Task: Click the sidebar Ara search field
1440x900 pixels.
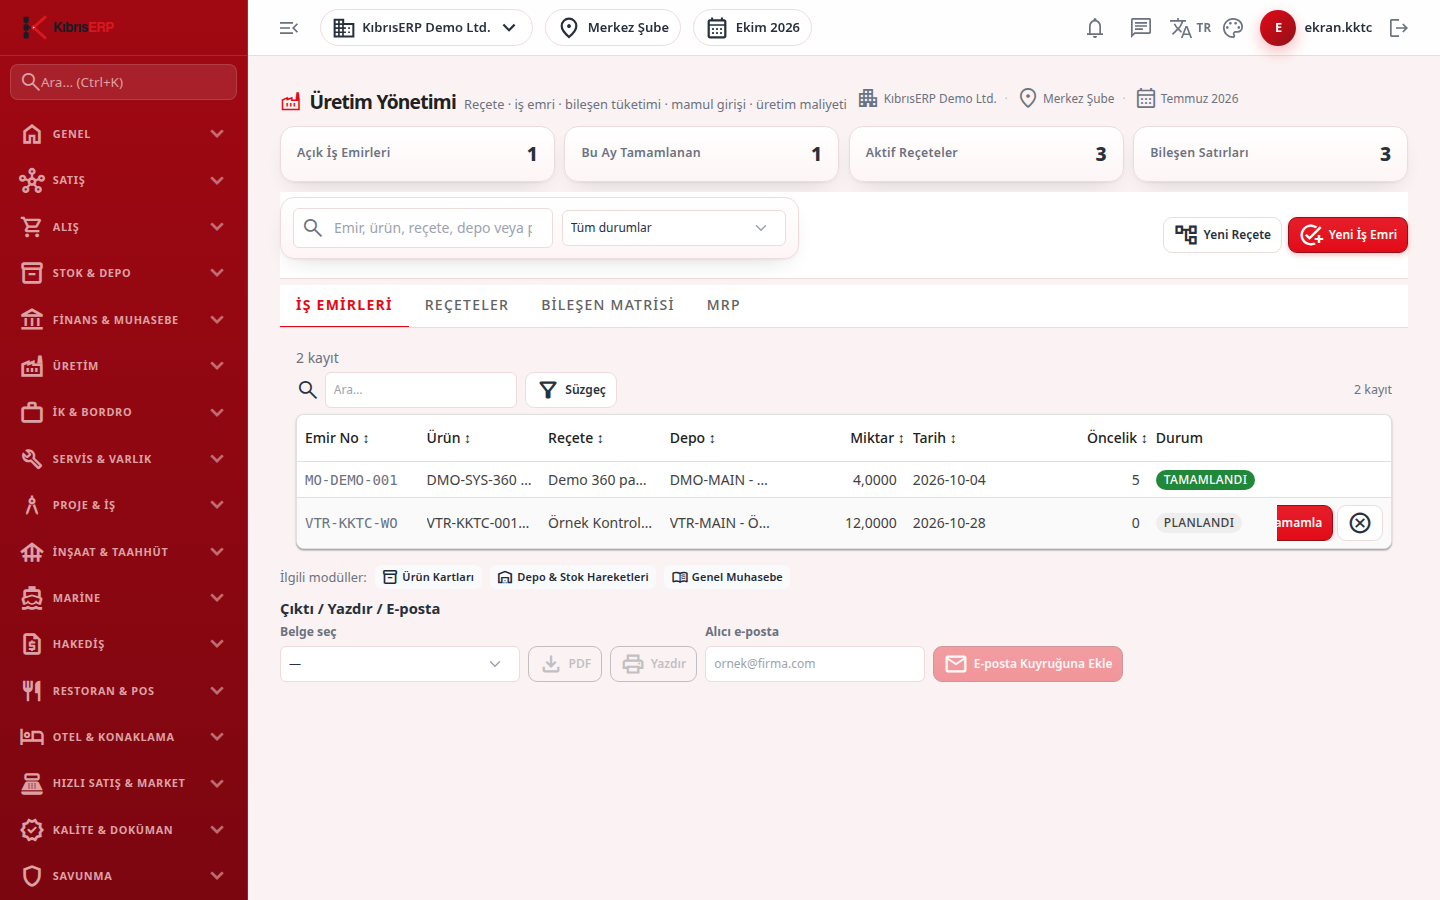Action: [124, 82]
